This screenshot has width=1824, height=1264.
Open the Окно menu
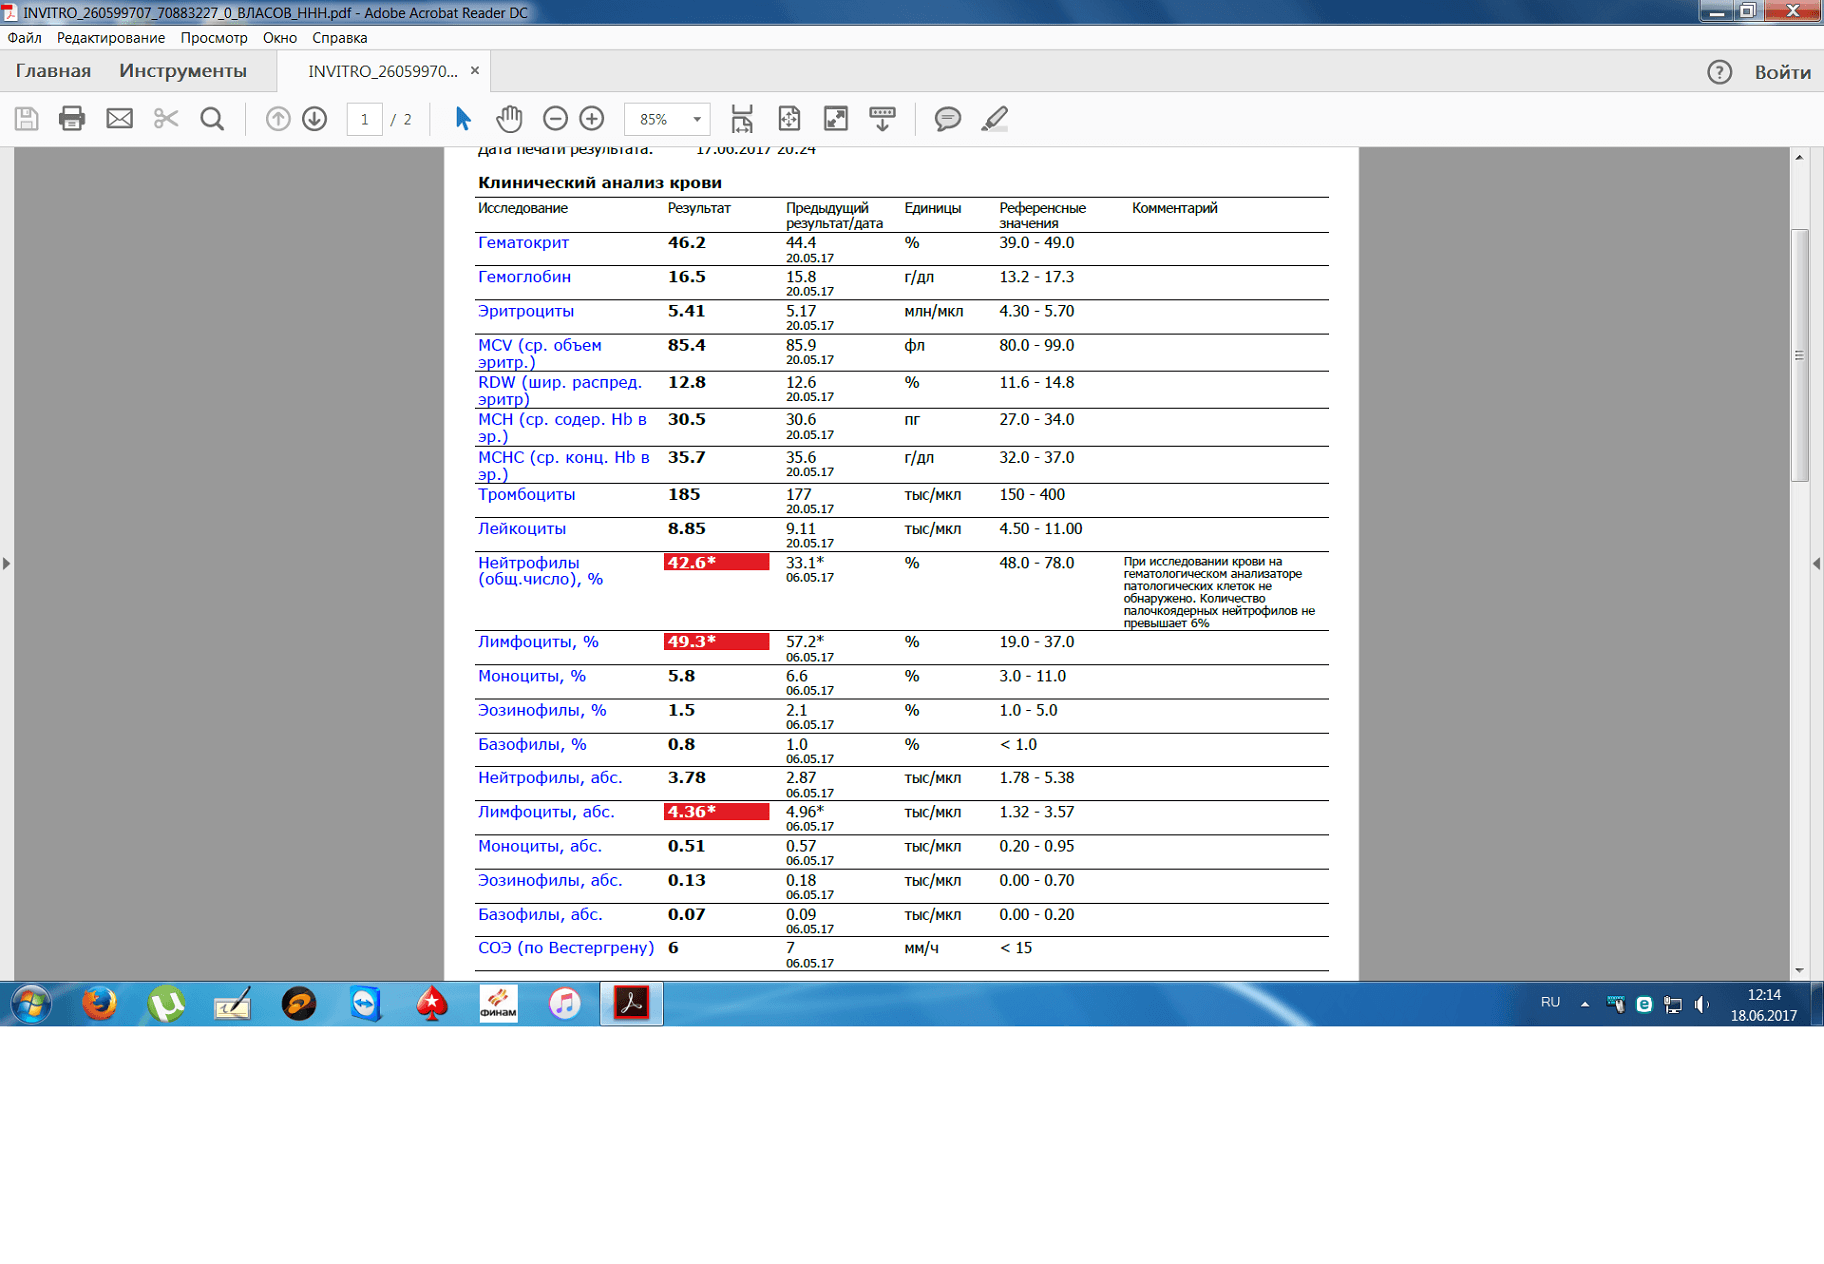point(280,38)
